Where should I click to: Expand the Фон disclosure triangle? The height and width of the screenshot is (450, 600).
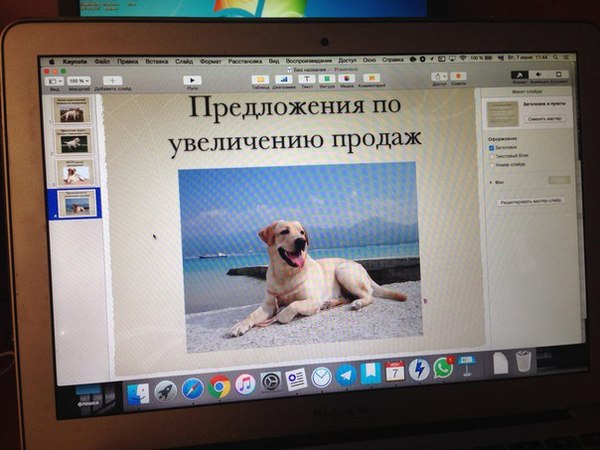489,182
